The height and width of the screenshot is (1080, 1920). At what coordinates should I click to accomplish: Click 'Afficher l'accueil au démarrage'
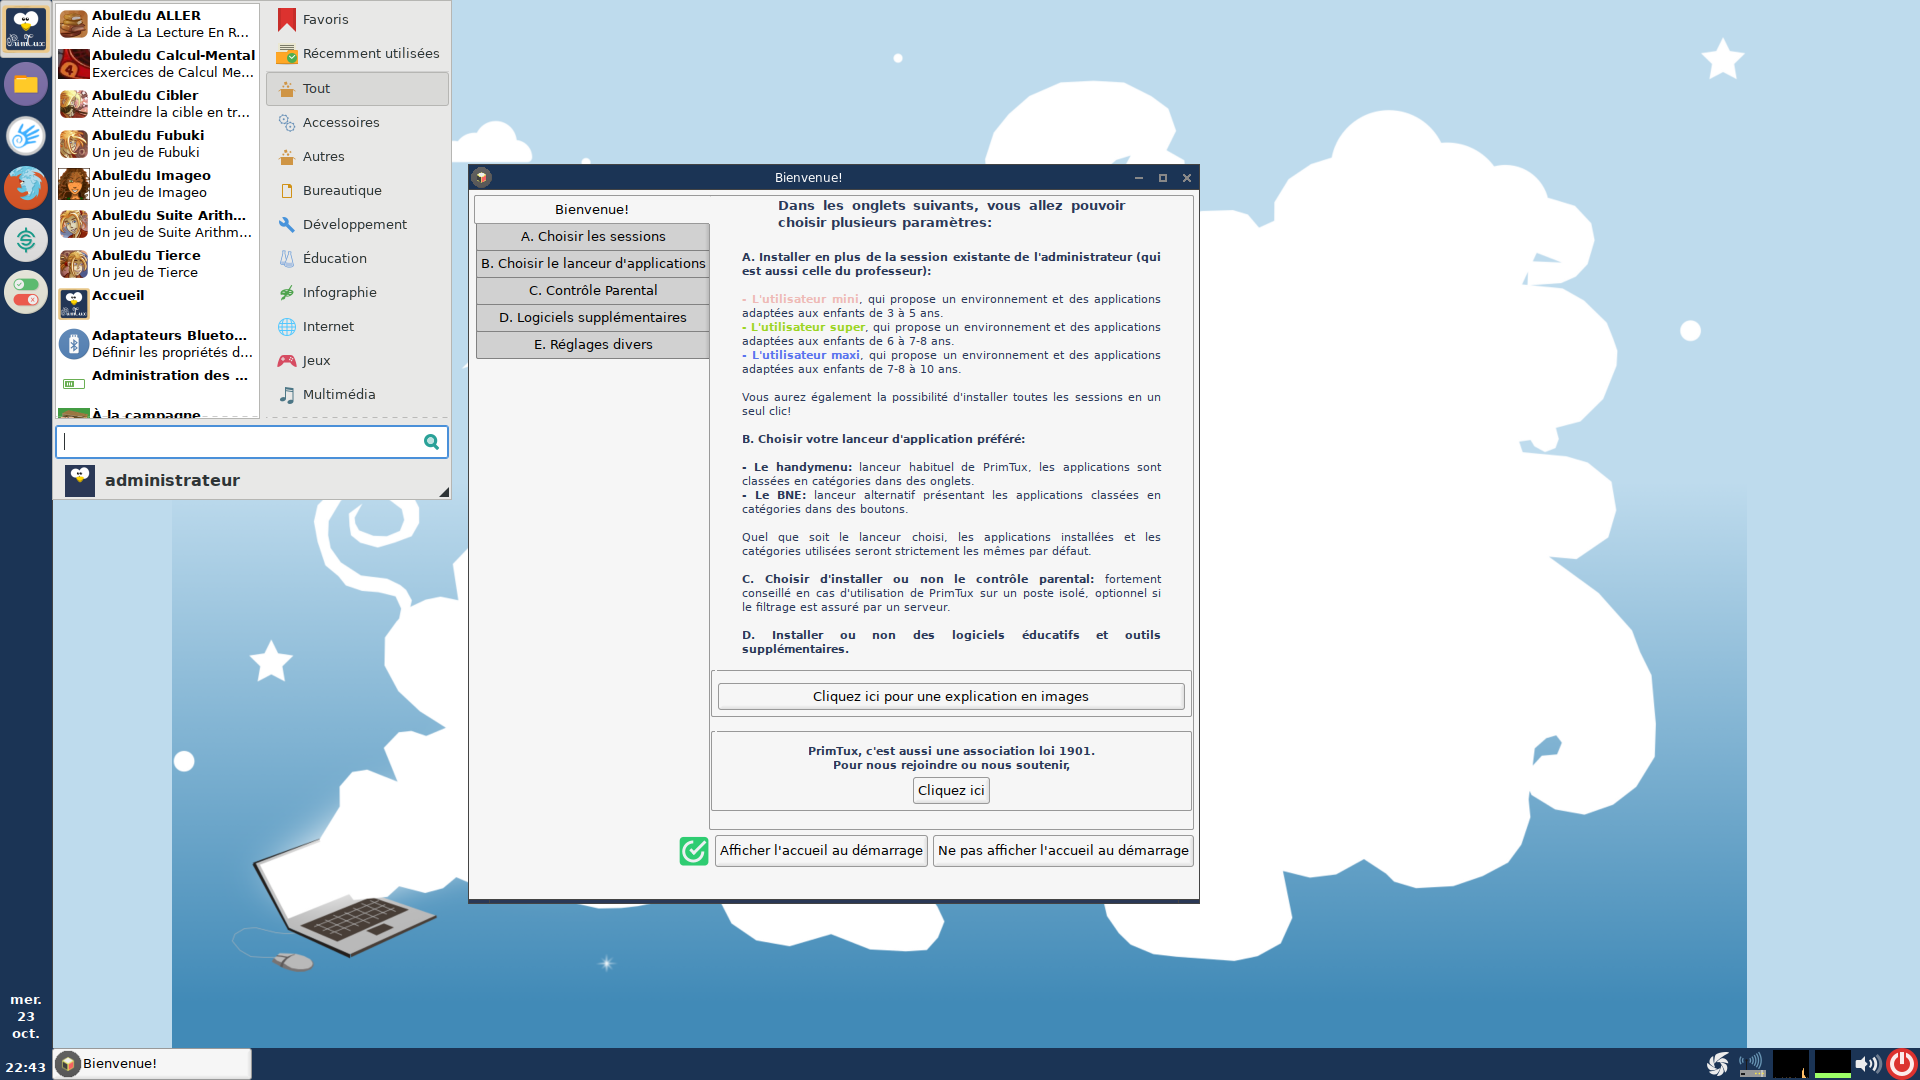821,851
